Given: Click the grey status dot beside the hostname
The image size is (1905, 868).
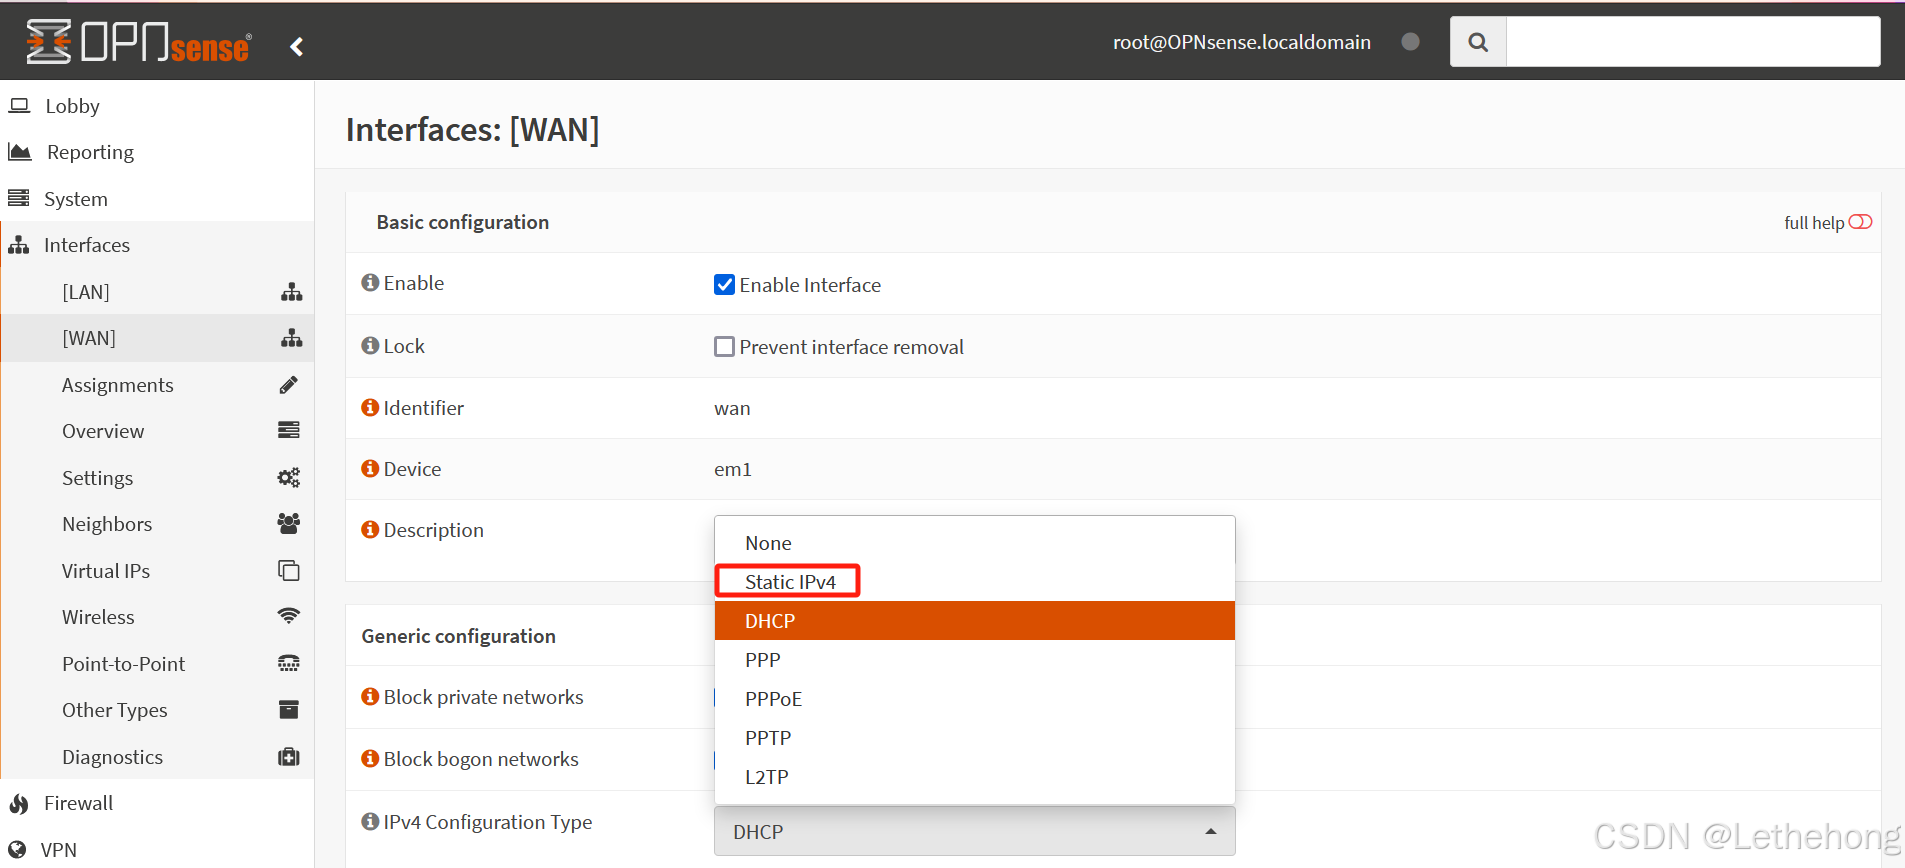Looking at the screenshot, I should pyautogui.click(x=1410, y=42).
